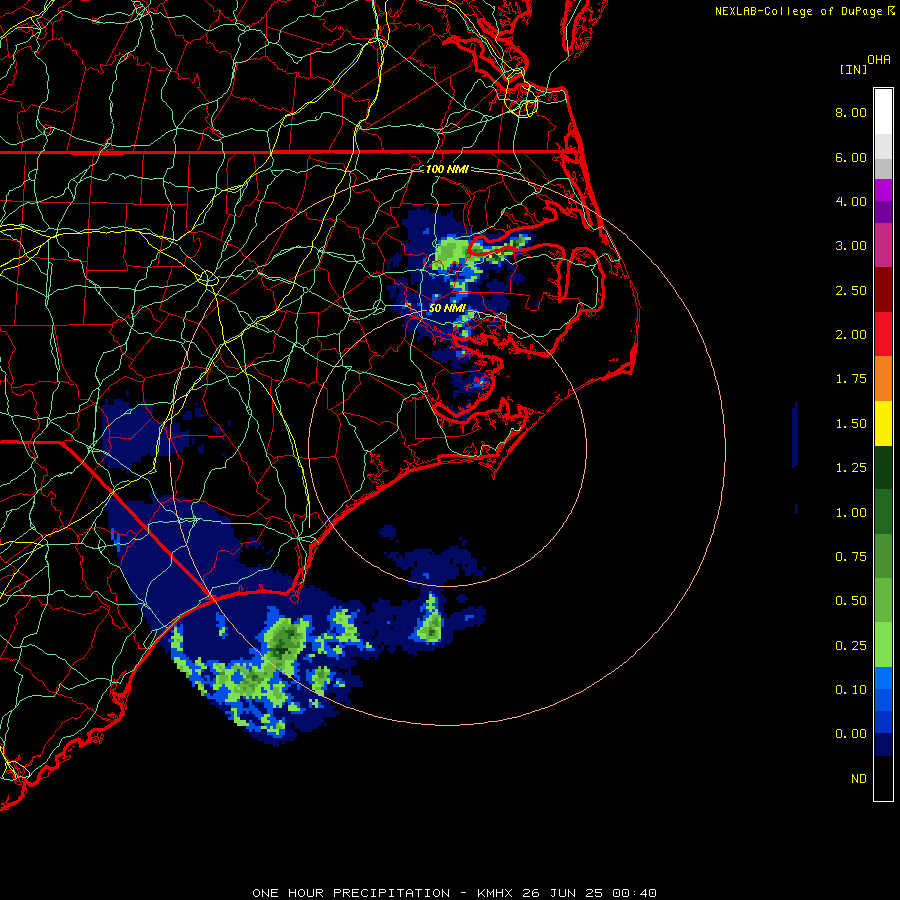Click the 0.25 legend value

tap(851, 646)
